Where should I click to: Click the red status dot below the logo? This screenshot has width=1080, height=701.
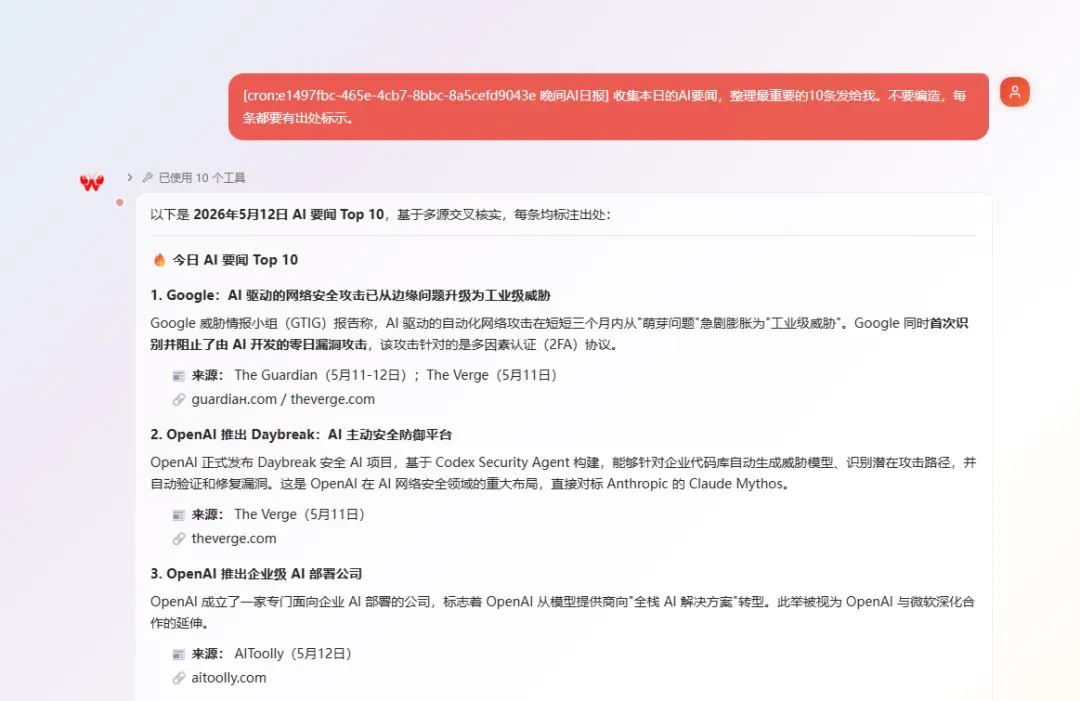click(x=120, y=202)
